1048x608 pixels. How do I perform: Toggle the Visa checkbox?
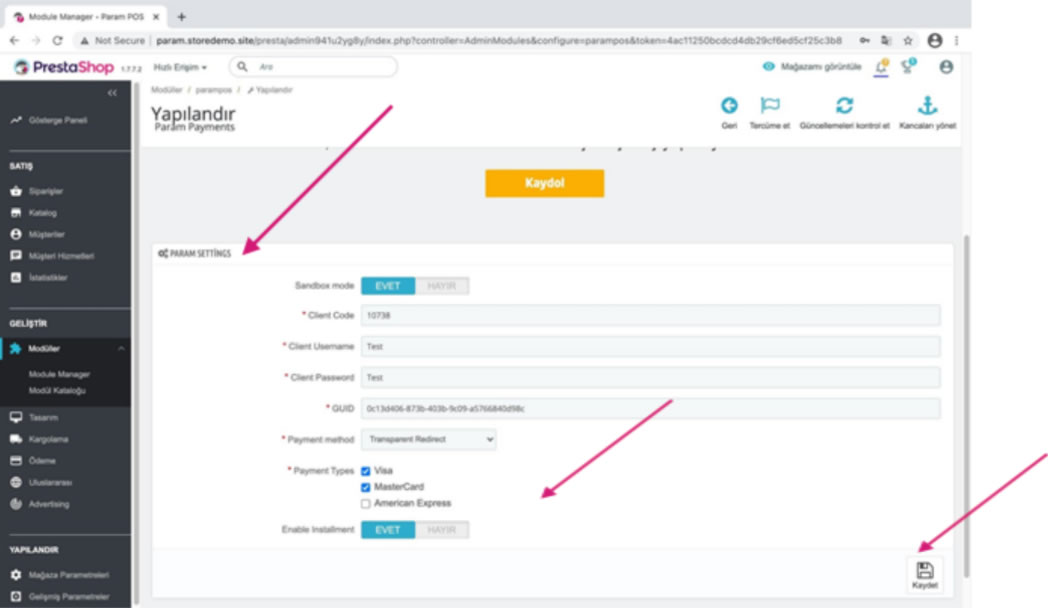tap(366, 471)
